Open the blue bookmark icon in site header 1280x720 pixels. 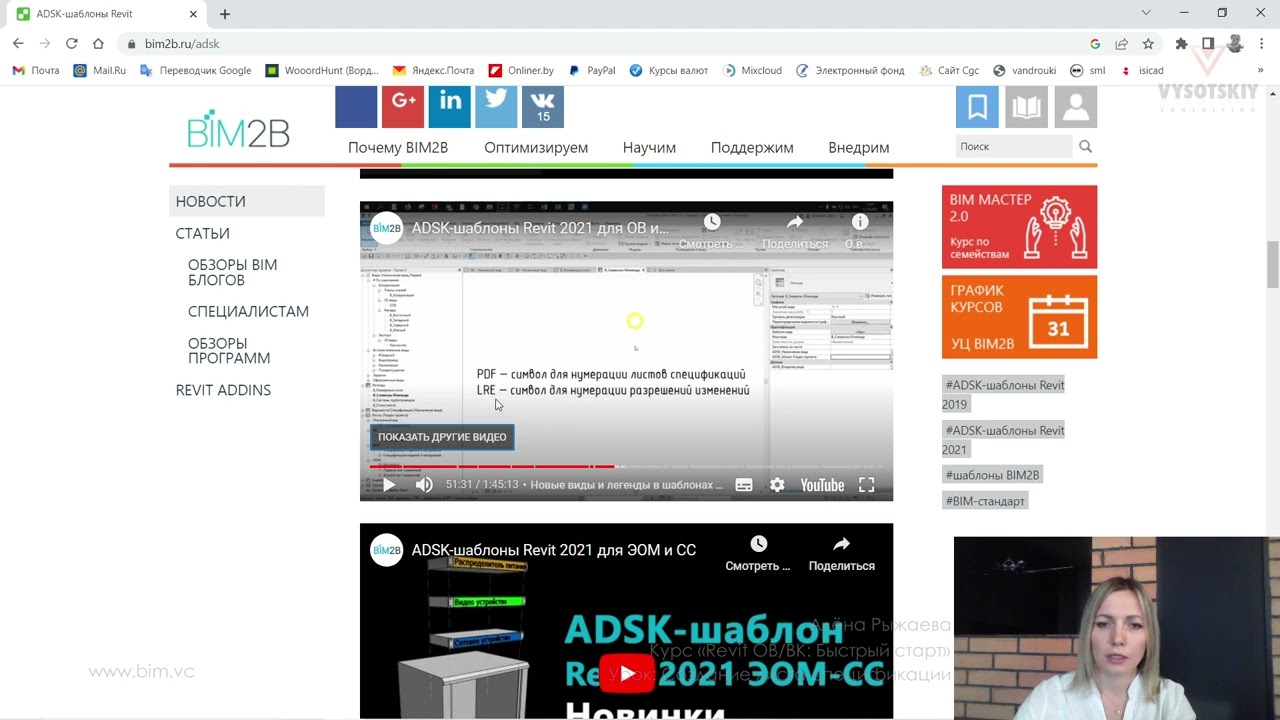coord(977,107)
